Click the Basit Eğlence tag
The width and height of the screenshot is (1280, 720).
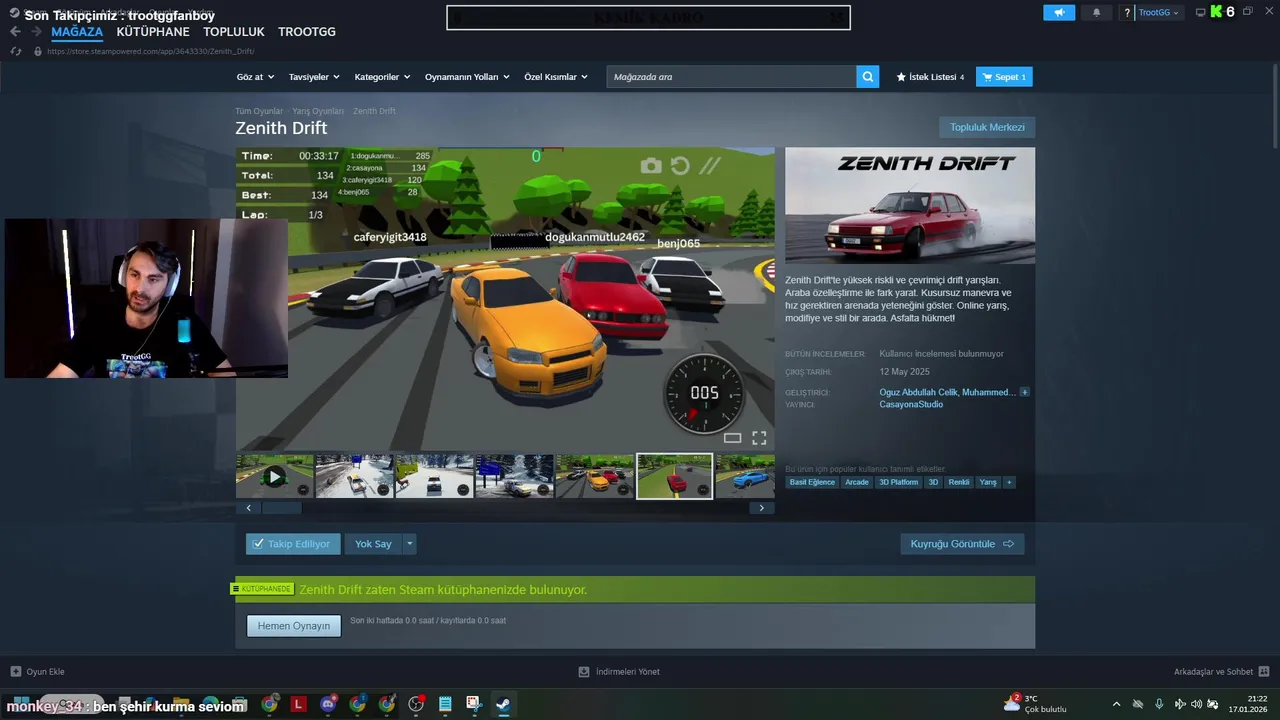pos(812,482)
